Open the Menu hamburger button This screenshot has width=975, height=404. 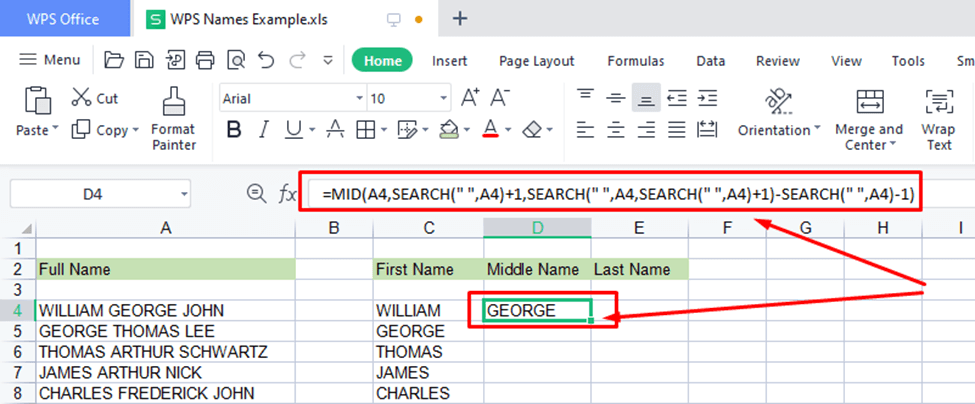pyautogui.click(x=50, y=60)
